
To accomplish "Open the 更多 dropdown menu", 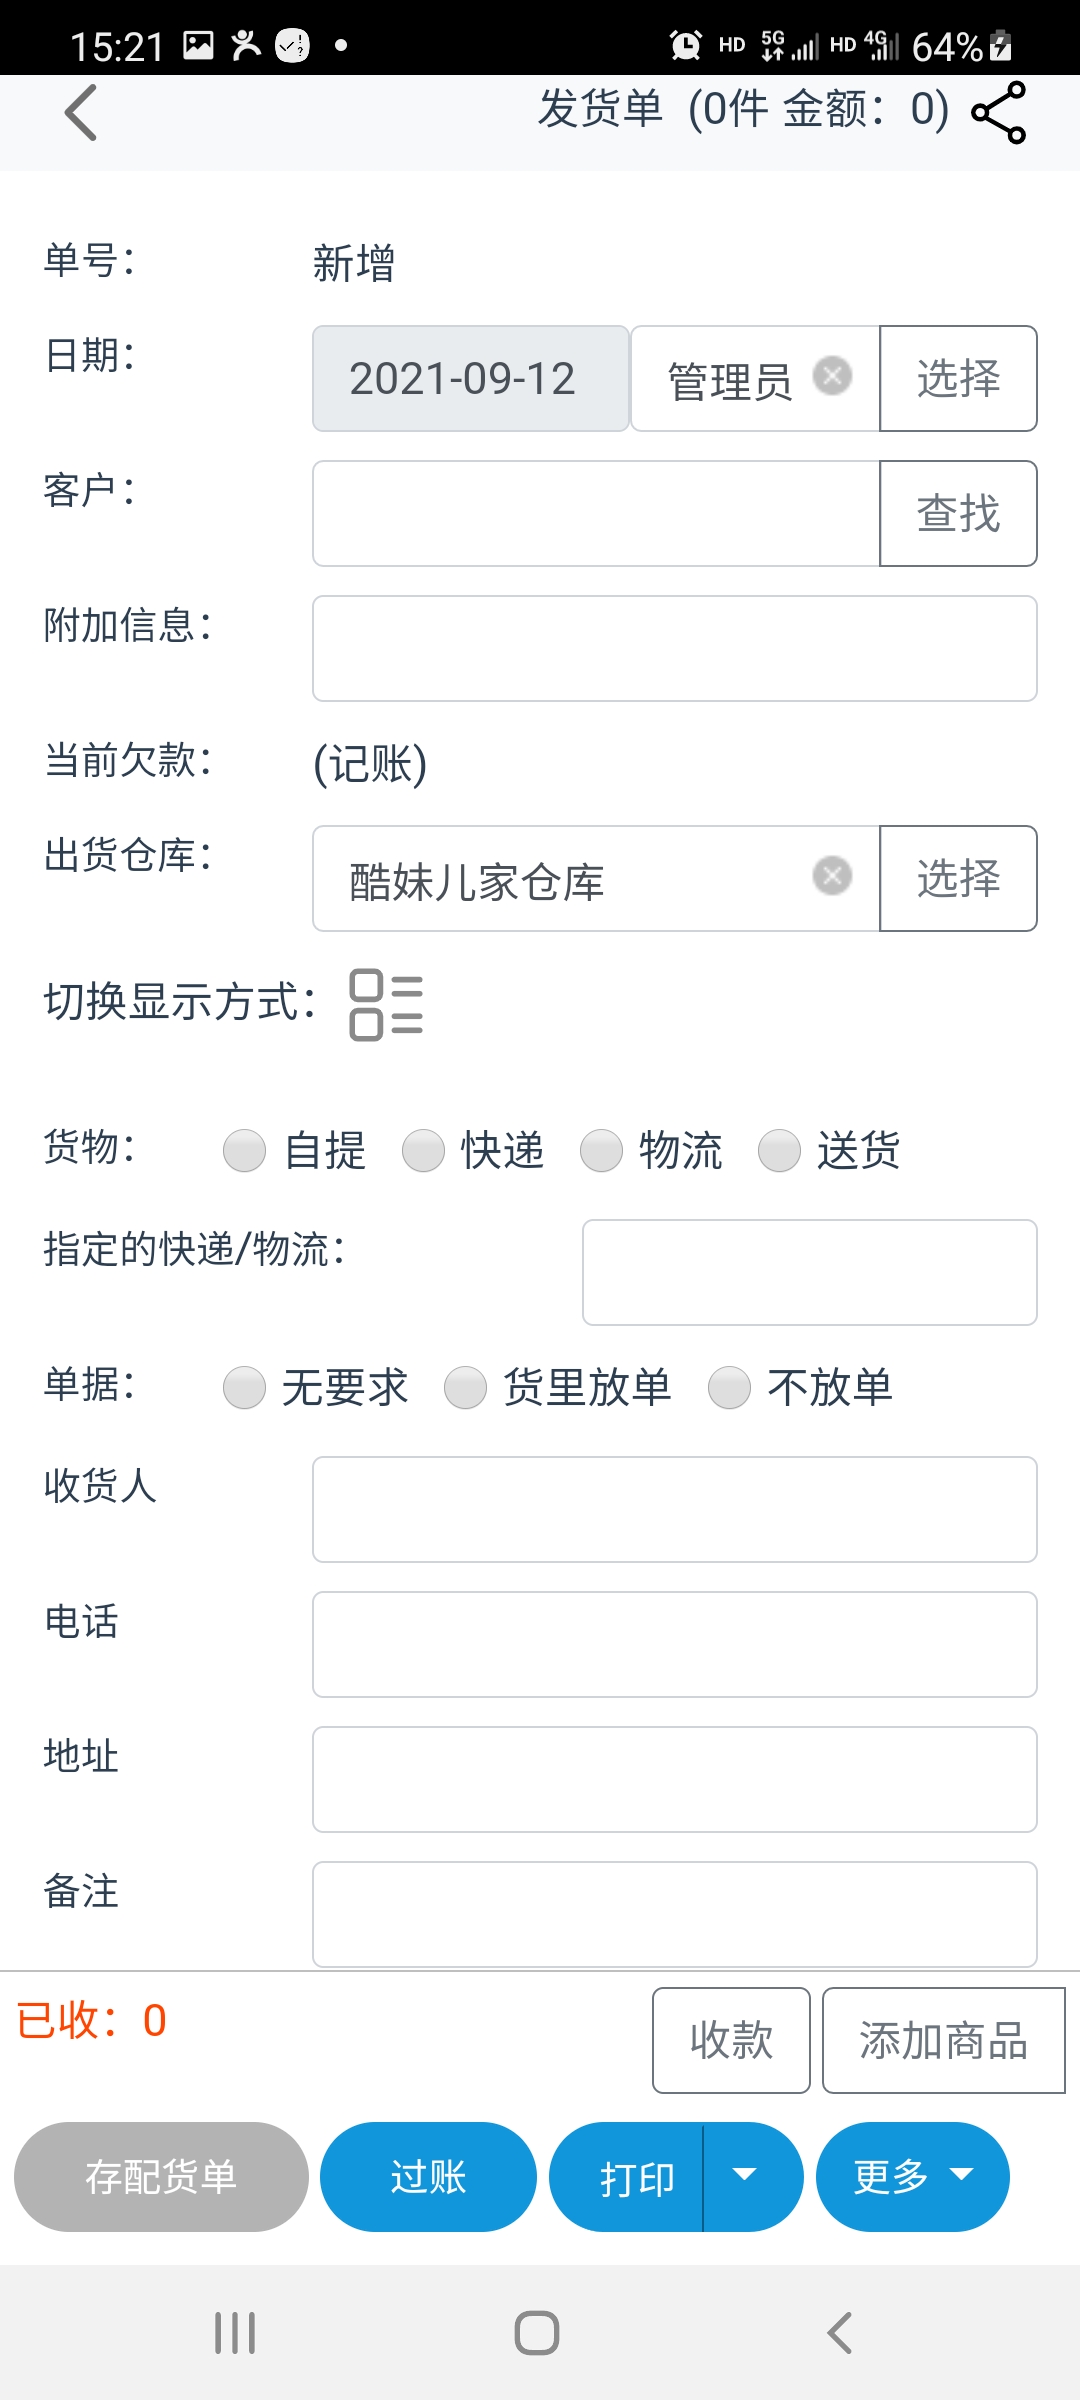I will tap(912, 2176).
